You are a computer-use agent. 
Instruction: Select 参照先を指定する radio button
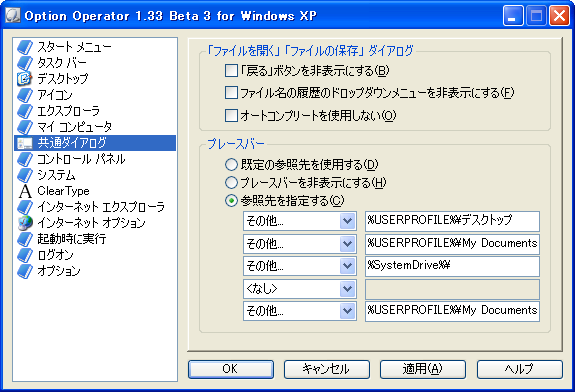[231, 201]
